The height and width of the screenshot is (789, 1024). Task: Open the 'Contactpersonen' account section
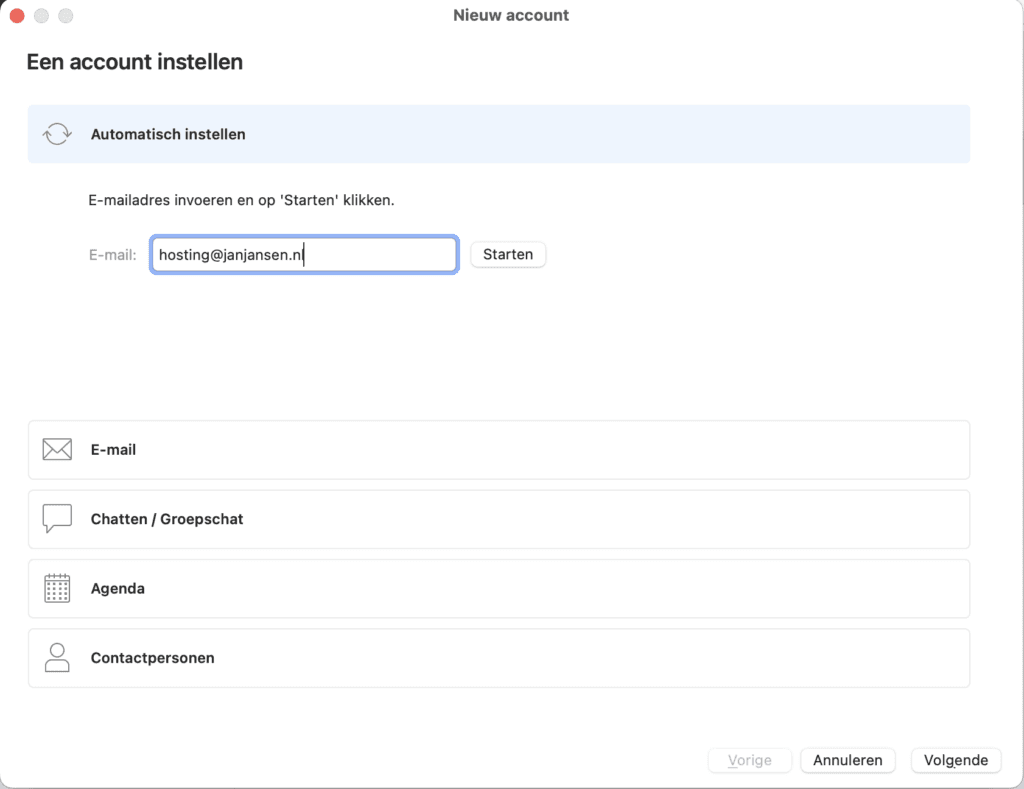pos(498,658)
